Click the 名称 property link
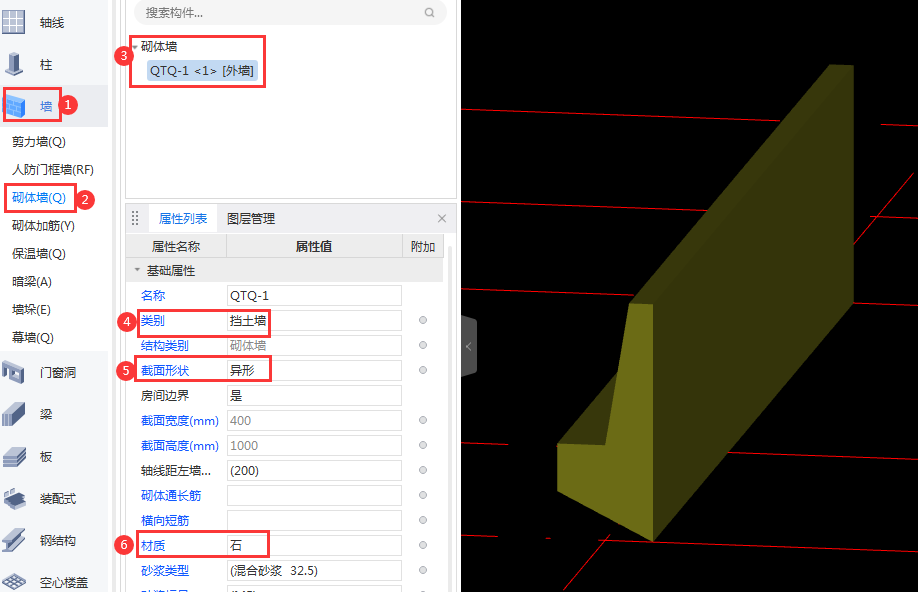This screenshot has height=592, width=918. point(153,296)
